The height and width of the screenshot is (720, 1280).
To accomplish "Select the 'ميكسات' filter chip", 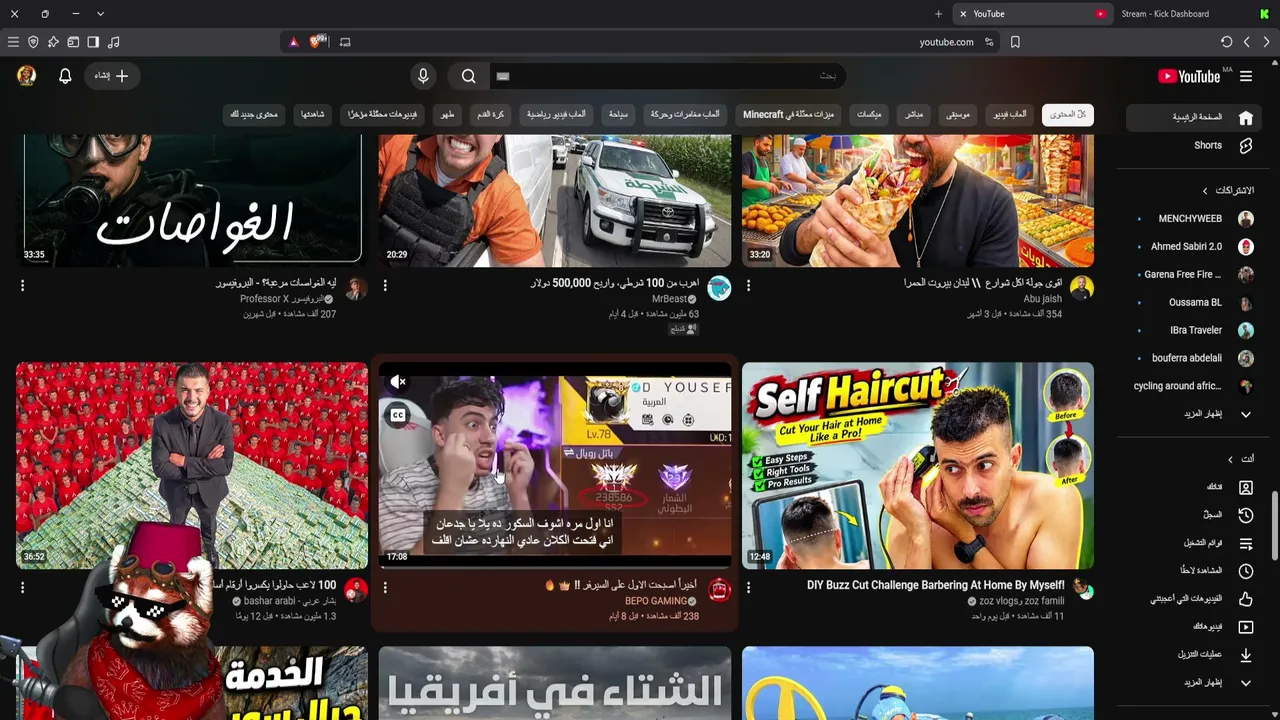I will (x=869, y=115).
